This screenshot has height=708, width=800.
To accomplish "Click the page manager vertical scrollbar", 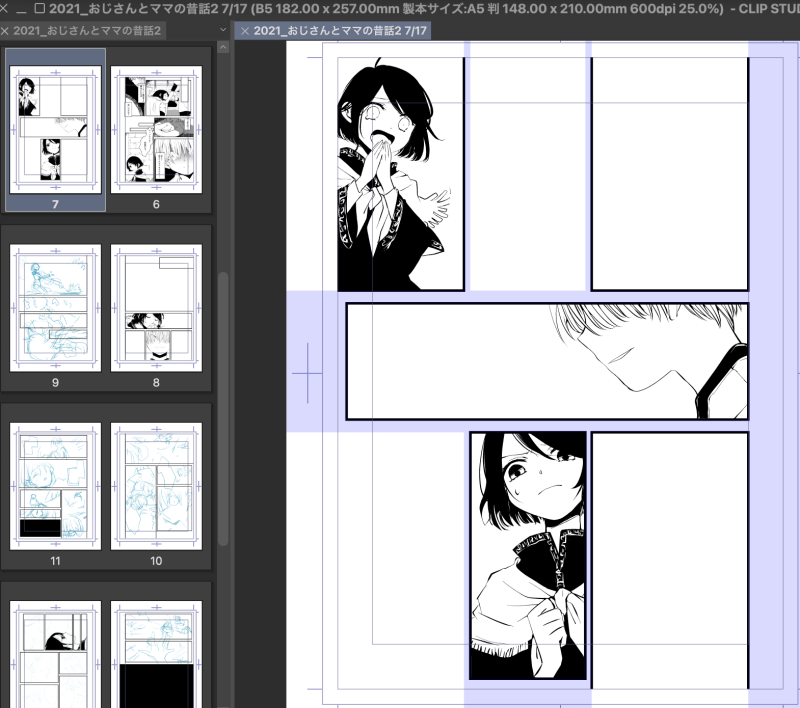I will coord(223,409).
